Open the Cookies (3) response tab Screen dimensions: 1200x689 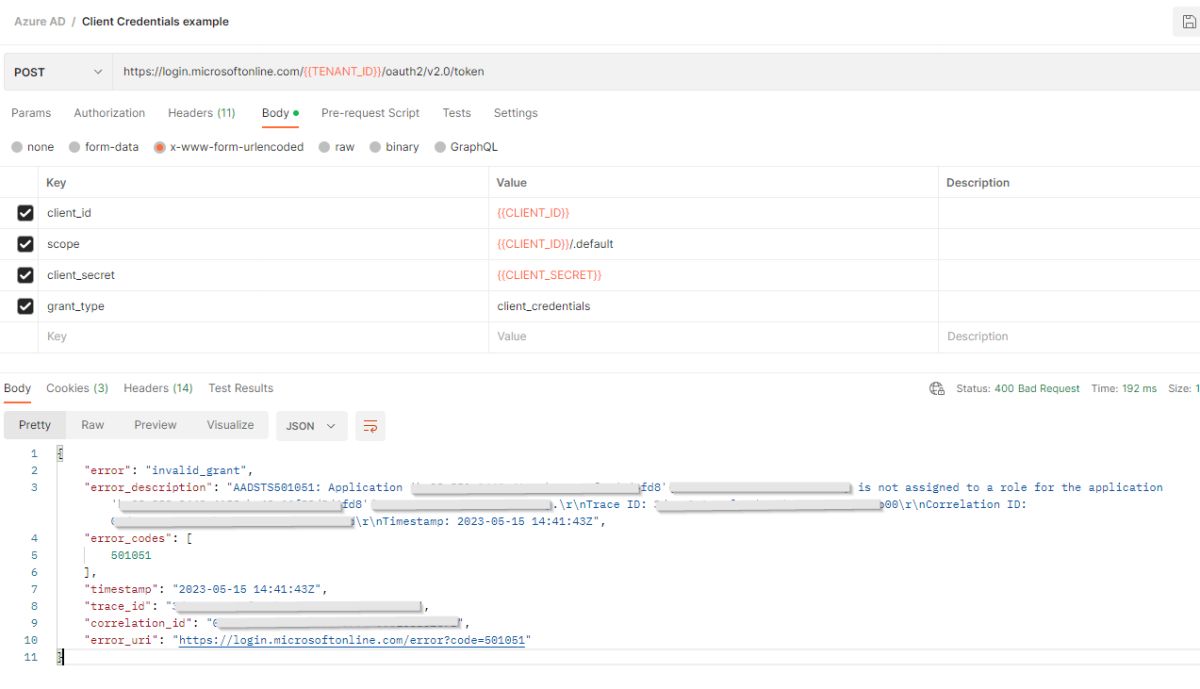(77, 388)
